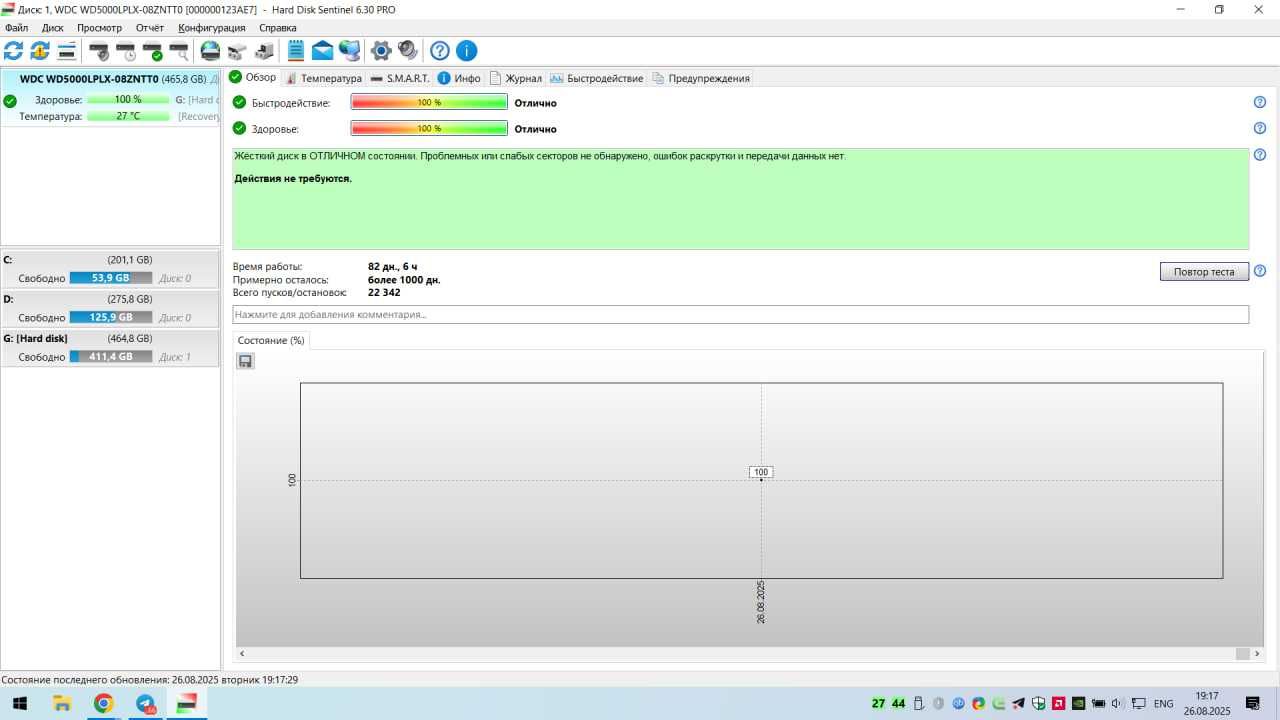Open the notification center tray icon
Viewport: 1280px width, 720px height.
1254,704
